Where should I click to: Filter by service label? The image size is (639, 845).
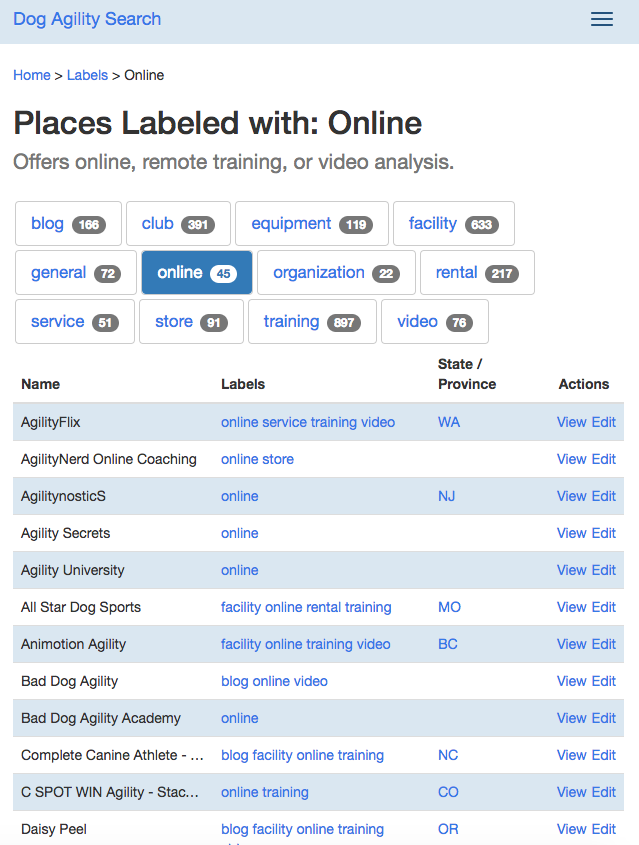[75, 322]
